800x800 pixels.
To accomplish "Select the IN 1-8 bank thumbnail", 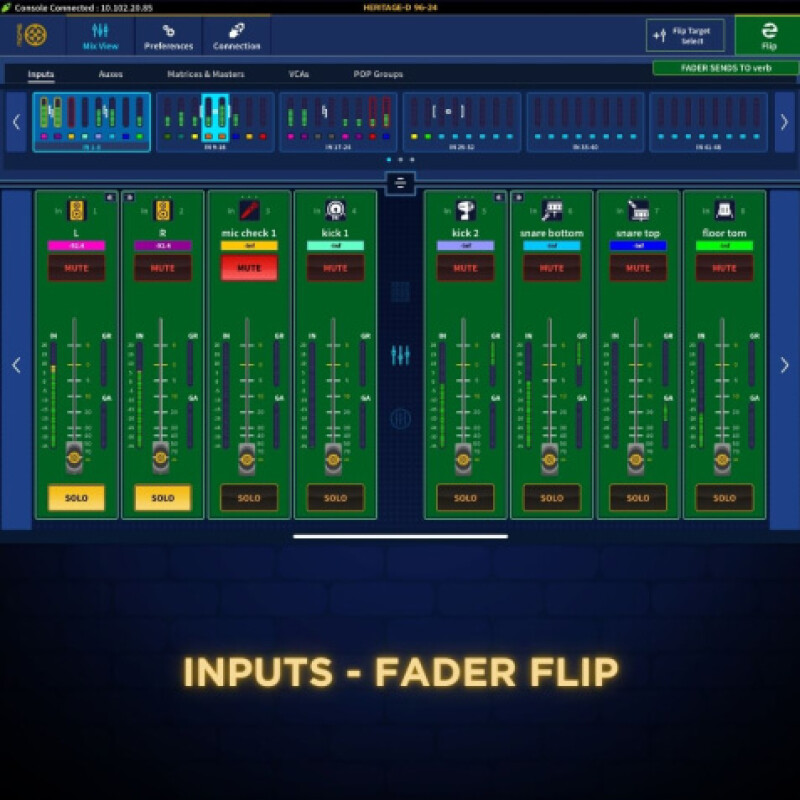I will [92, 122].
